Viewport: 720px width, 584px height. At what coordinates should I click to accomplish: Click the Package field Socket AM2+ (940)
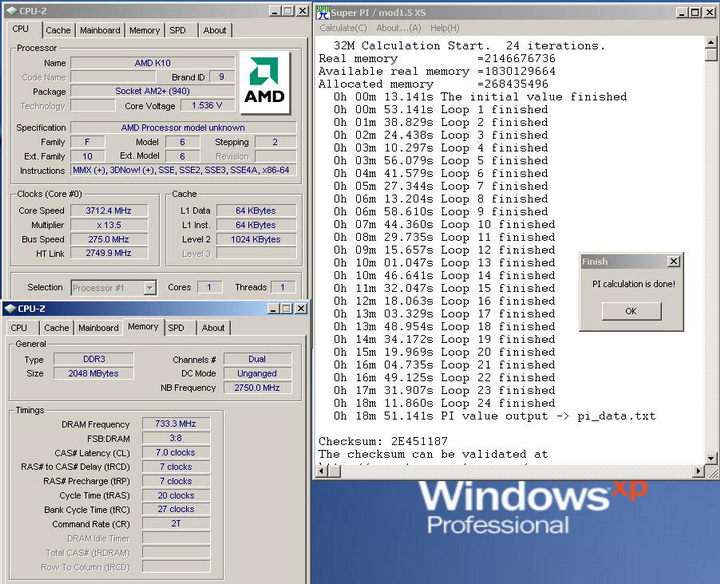pos(152,91)
